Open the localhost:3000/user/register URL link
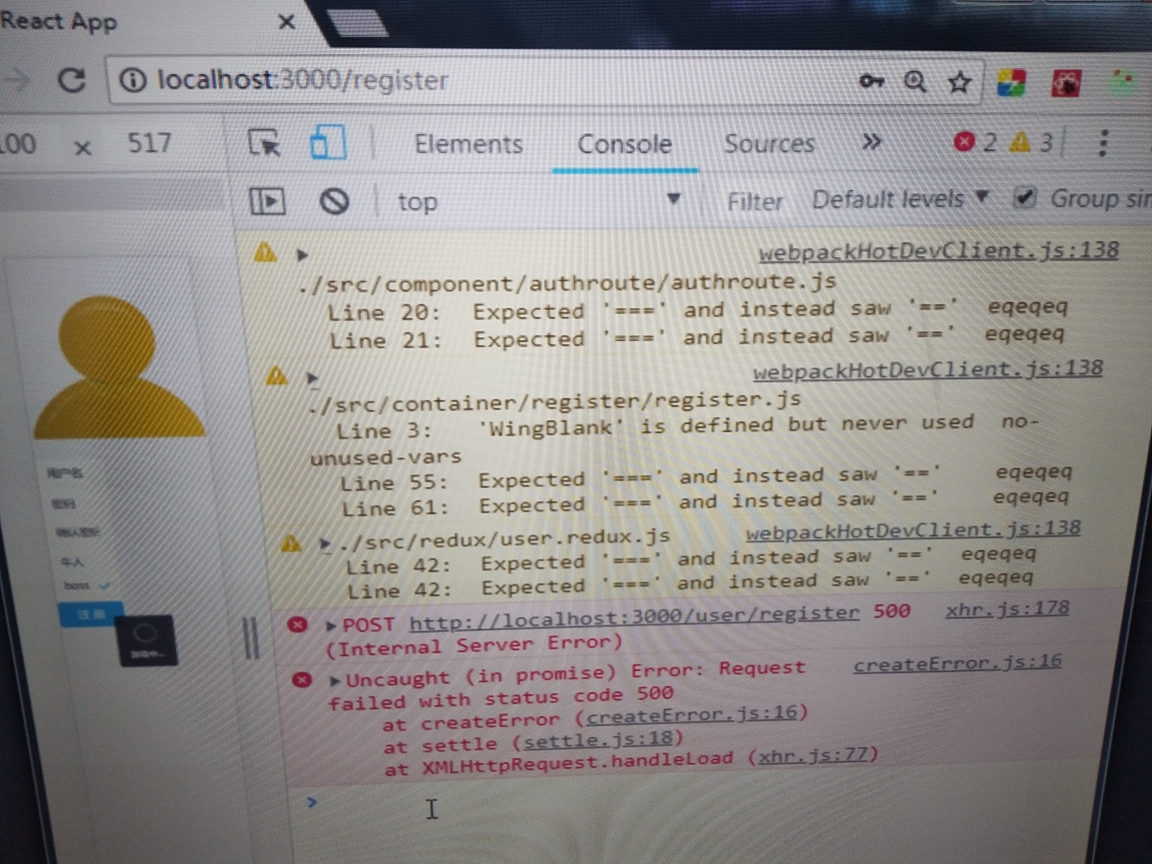The height and width of the screenshot is (864, 1152). 634,619
